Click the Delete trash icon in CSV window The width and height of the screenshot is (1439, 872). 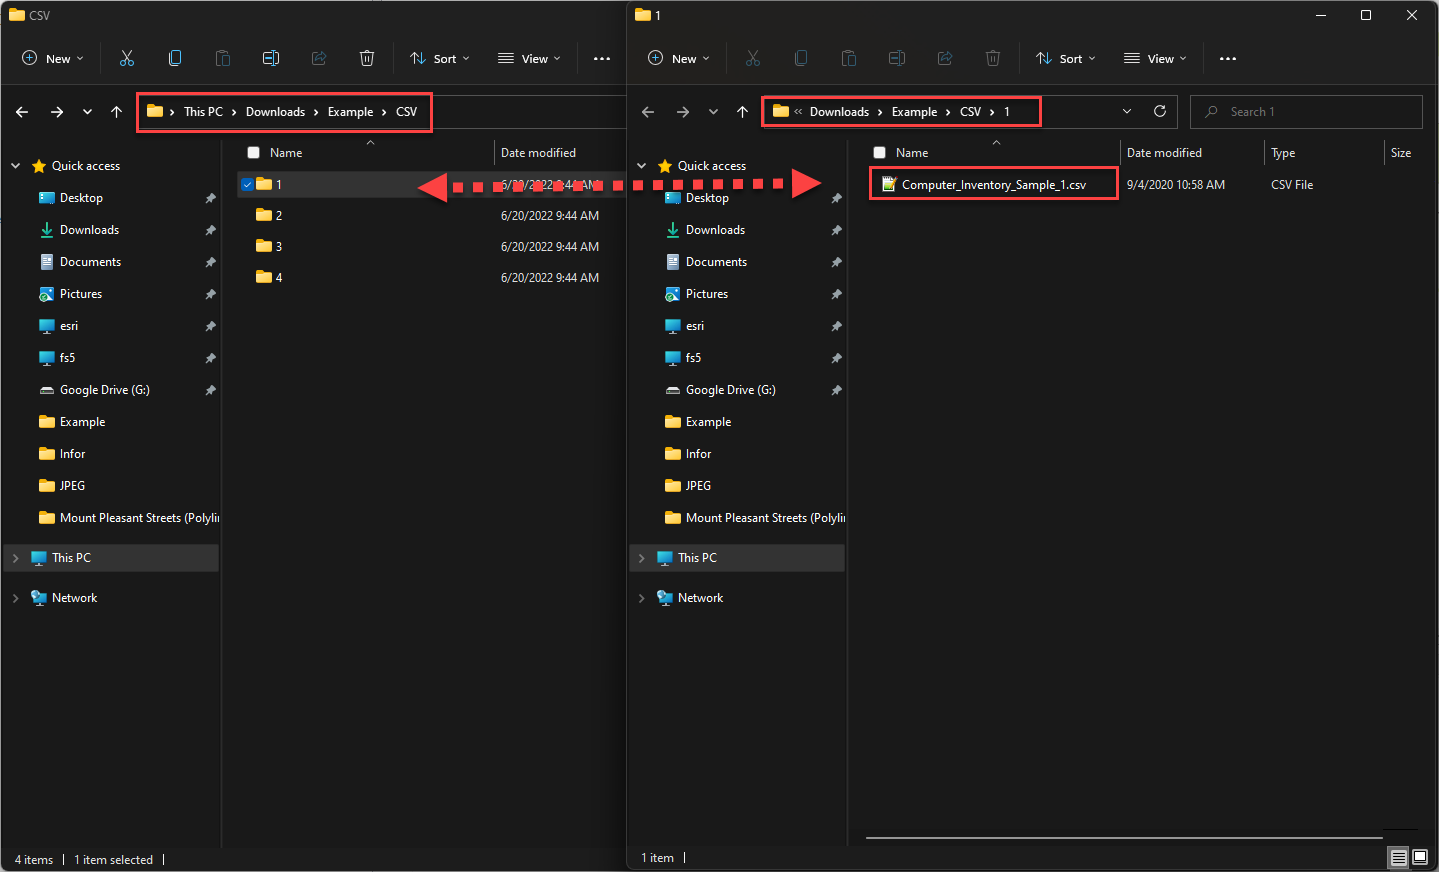point(367,58)
